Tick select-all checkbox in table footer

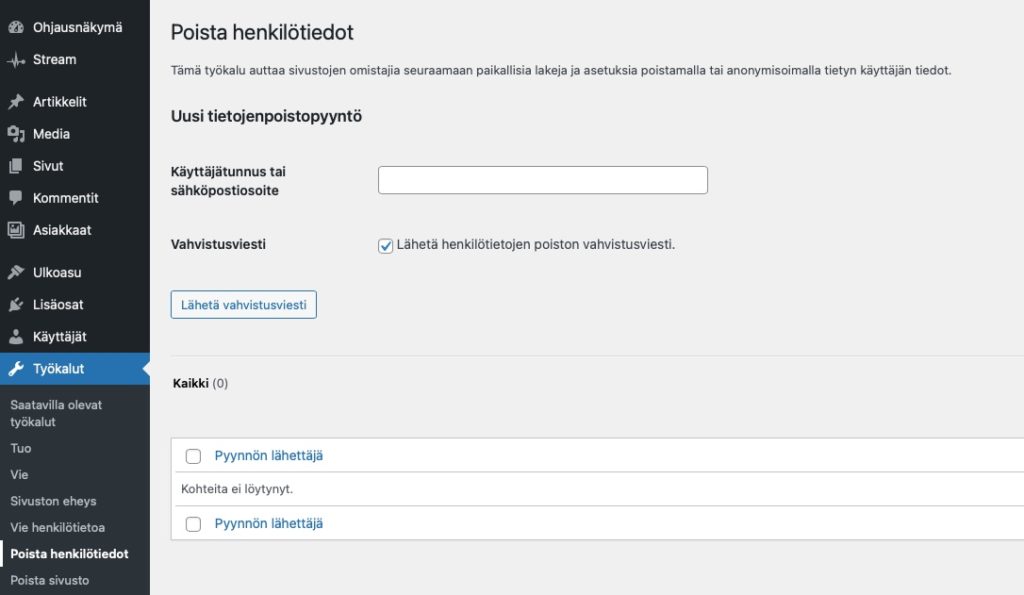pyautogui.click(x=194, y=524)
